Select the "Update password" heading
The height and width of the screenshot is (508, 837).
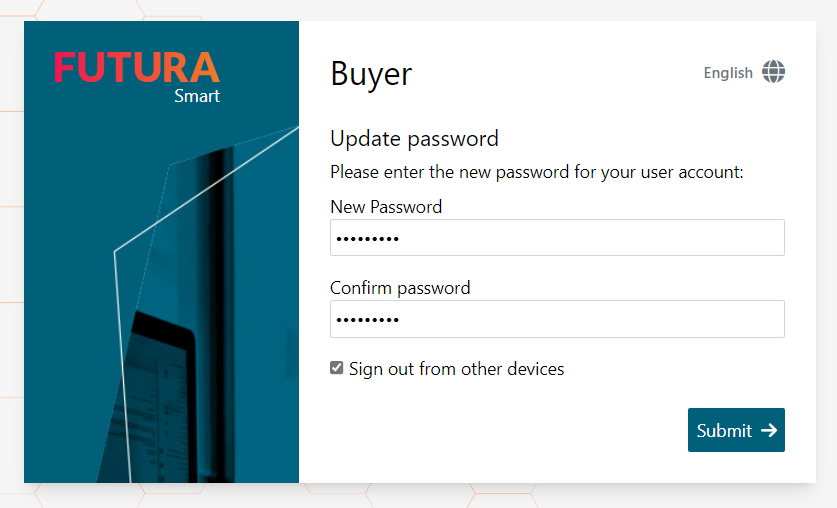pyautogui.click(x=414, y=139)
